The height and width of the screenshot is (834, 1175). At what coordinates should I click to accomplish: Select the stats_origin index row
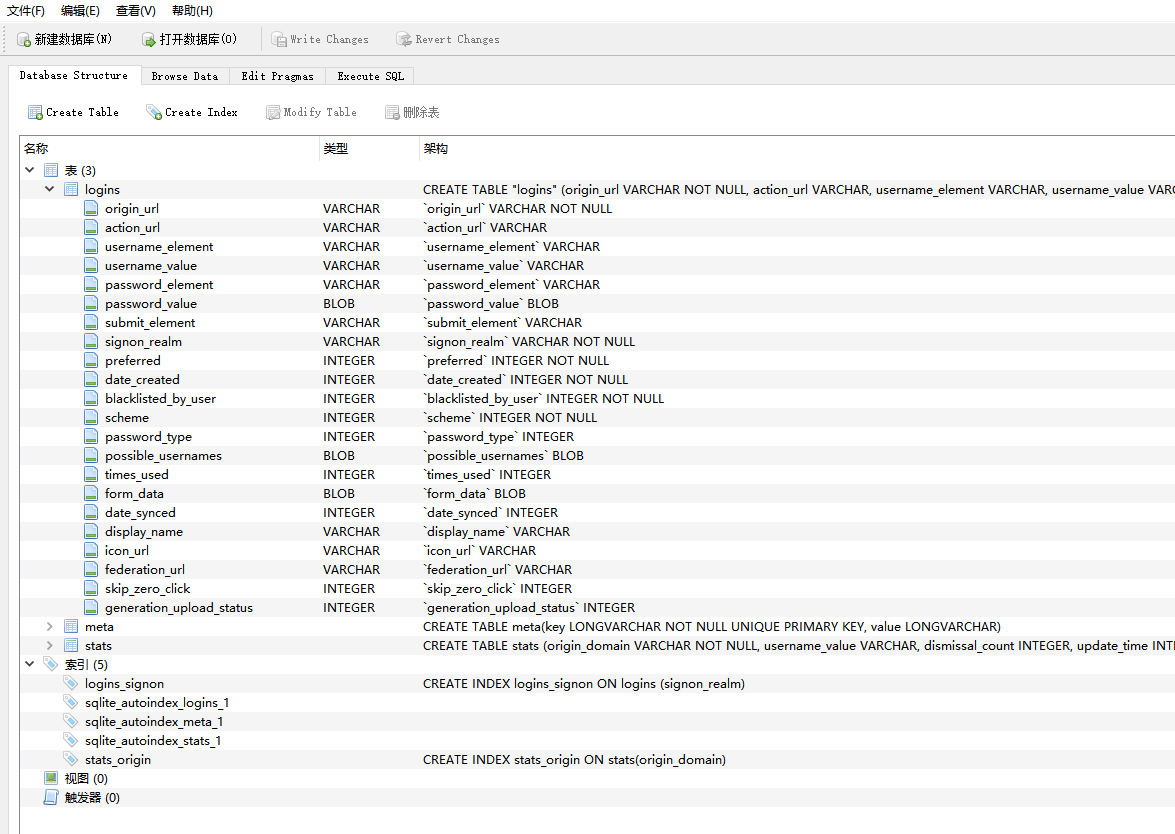click(118, 760)
